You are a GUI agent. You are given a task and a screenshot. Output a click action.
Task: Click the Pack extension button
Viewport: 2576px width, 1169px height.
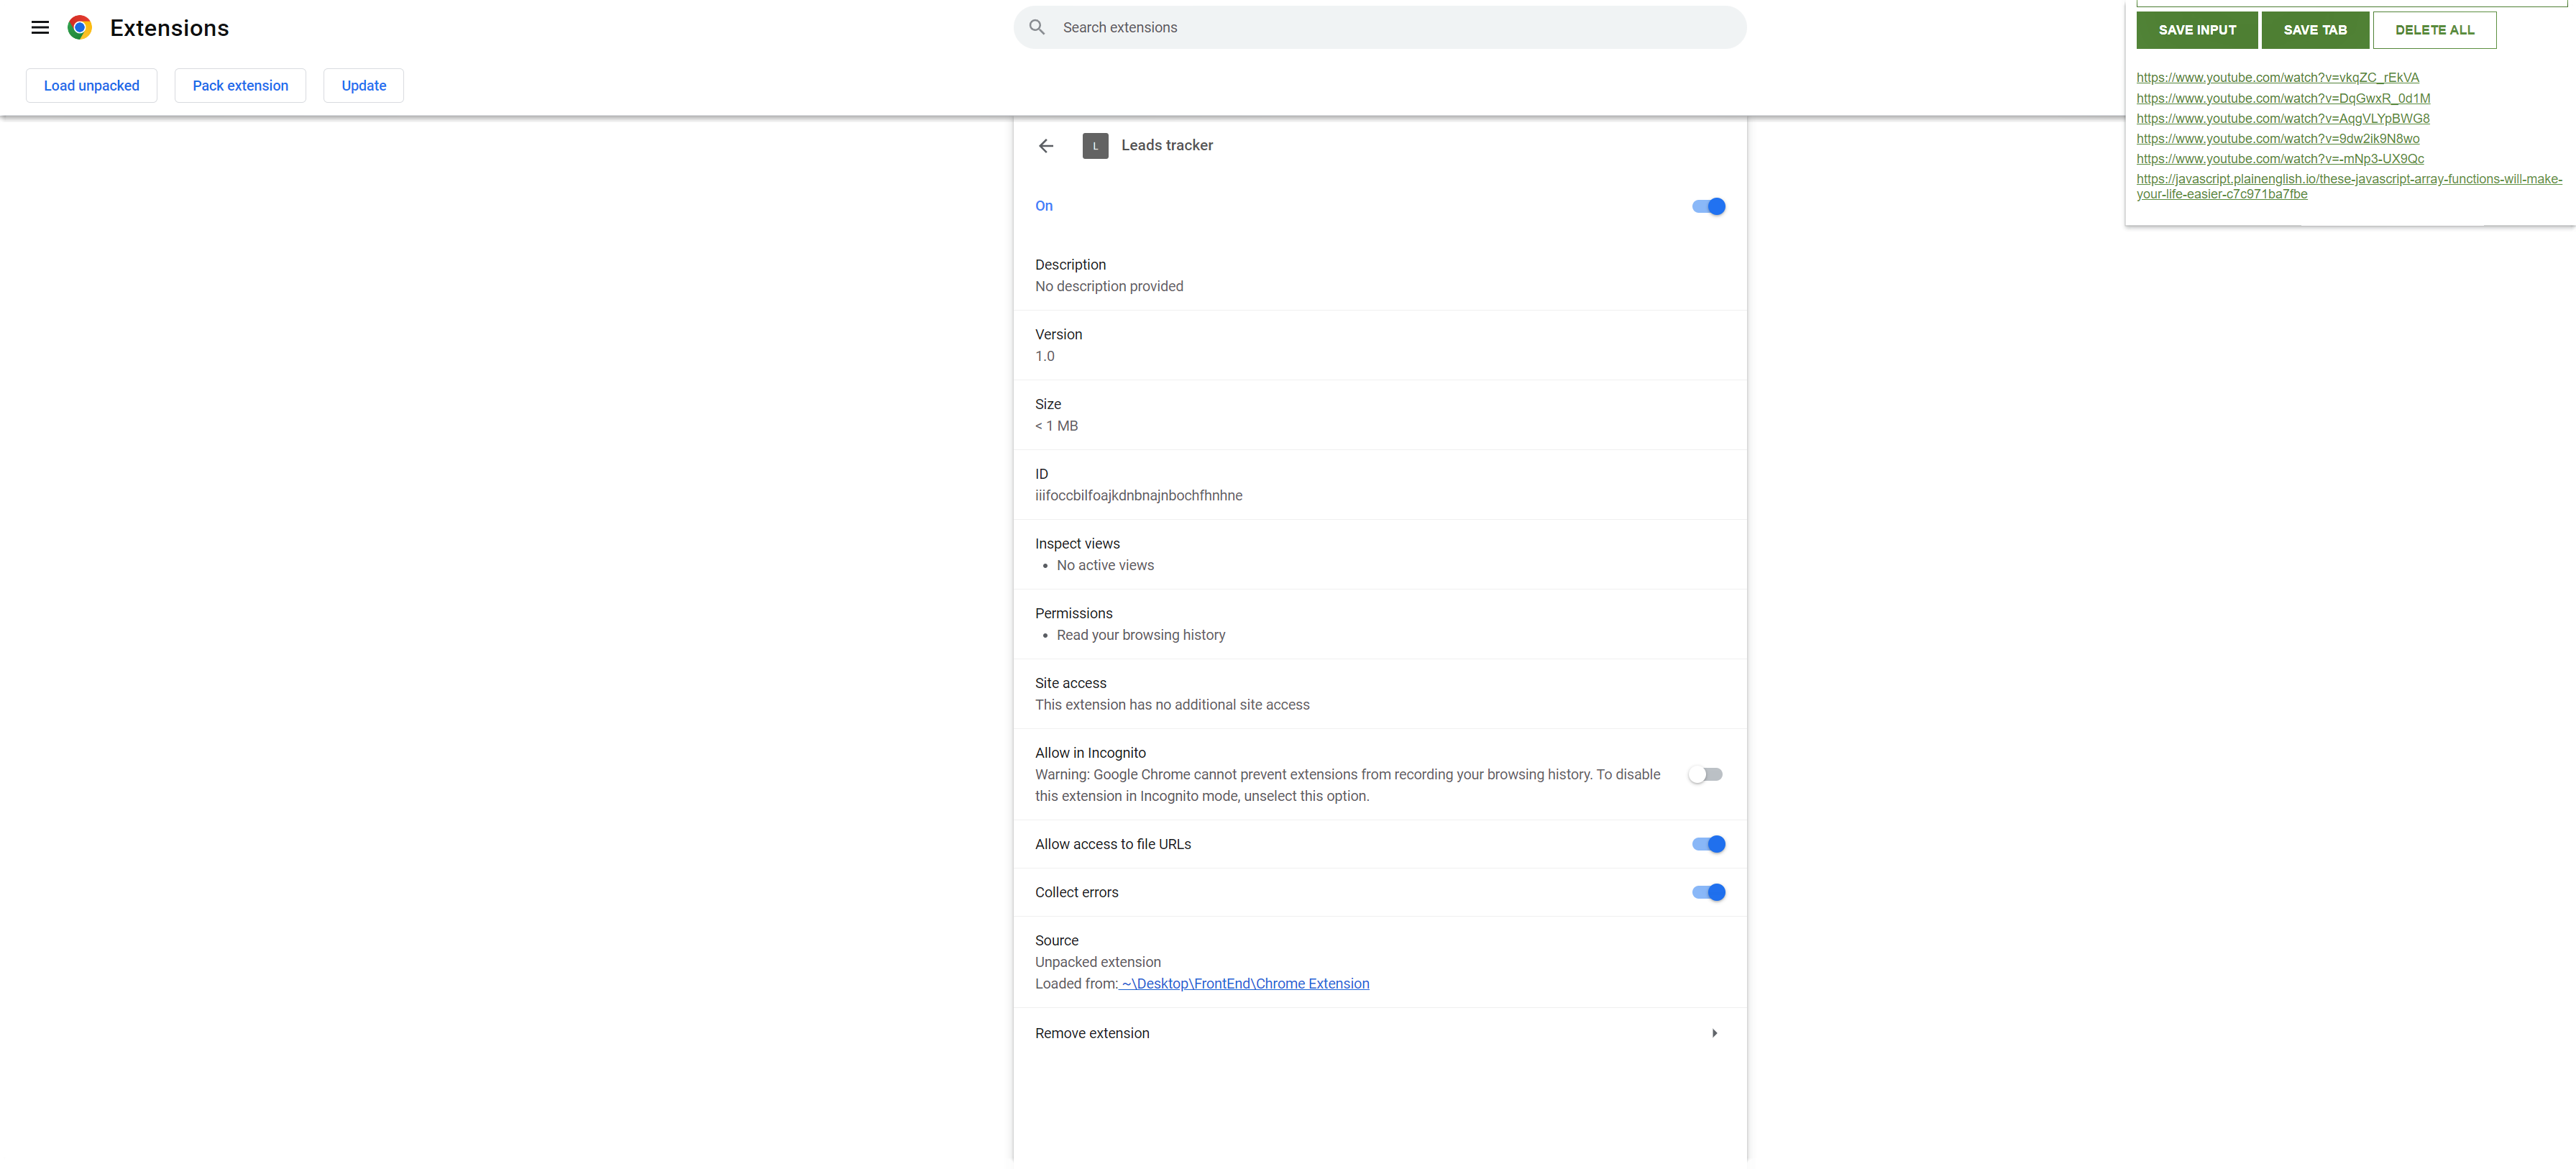[x=240, y=85]
